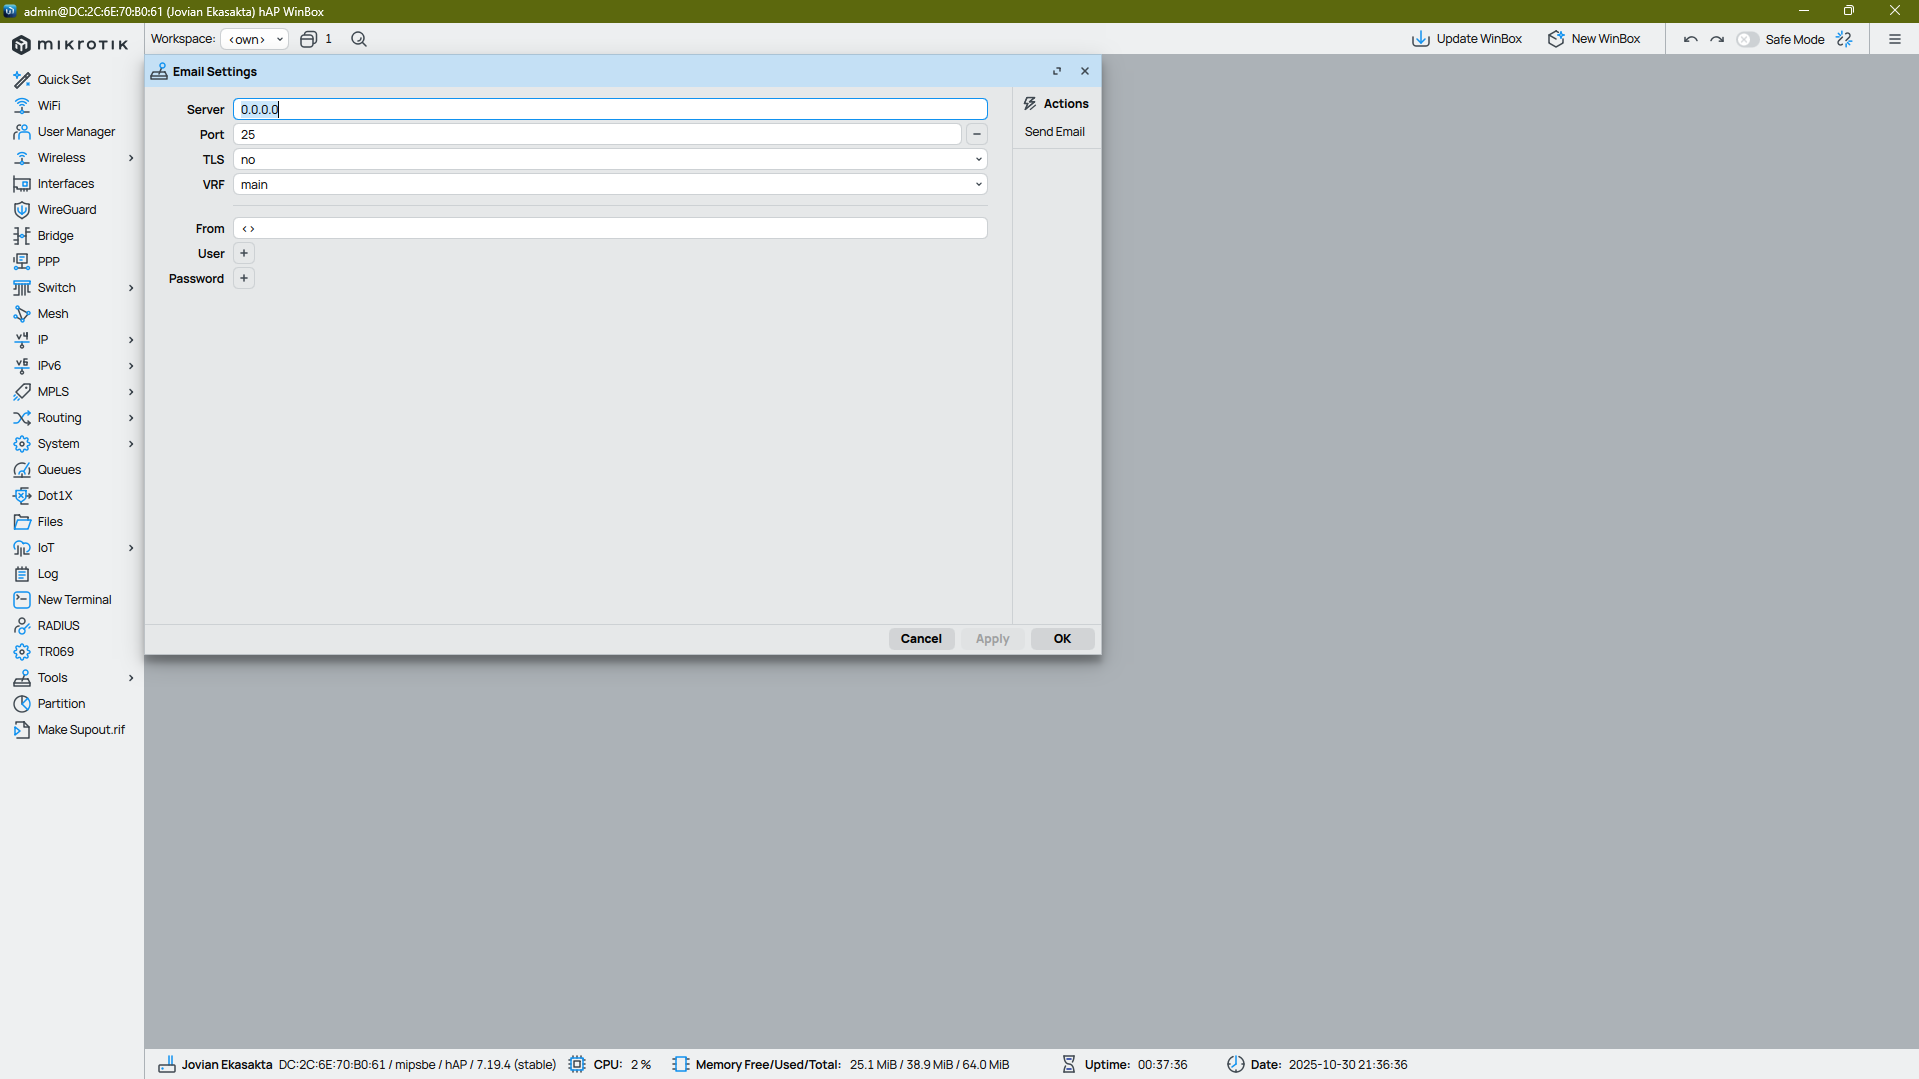Click the Apply button
Viewport: 1919px width, 1079px height.
coord(992,639)
